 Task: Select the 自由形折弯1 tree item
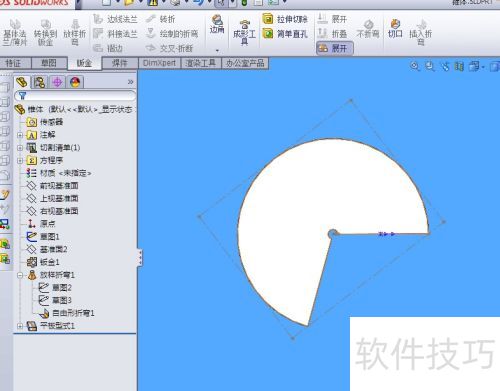[67, 313]
